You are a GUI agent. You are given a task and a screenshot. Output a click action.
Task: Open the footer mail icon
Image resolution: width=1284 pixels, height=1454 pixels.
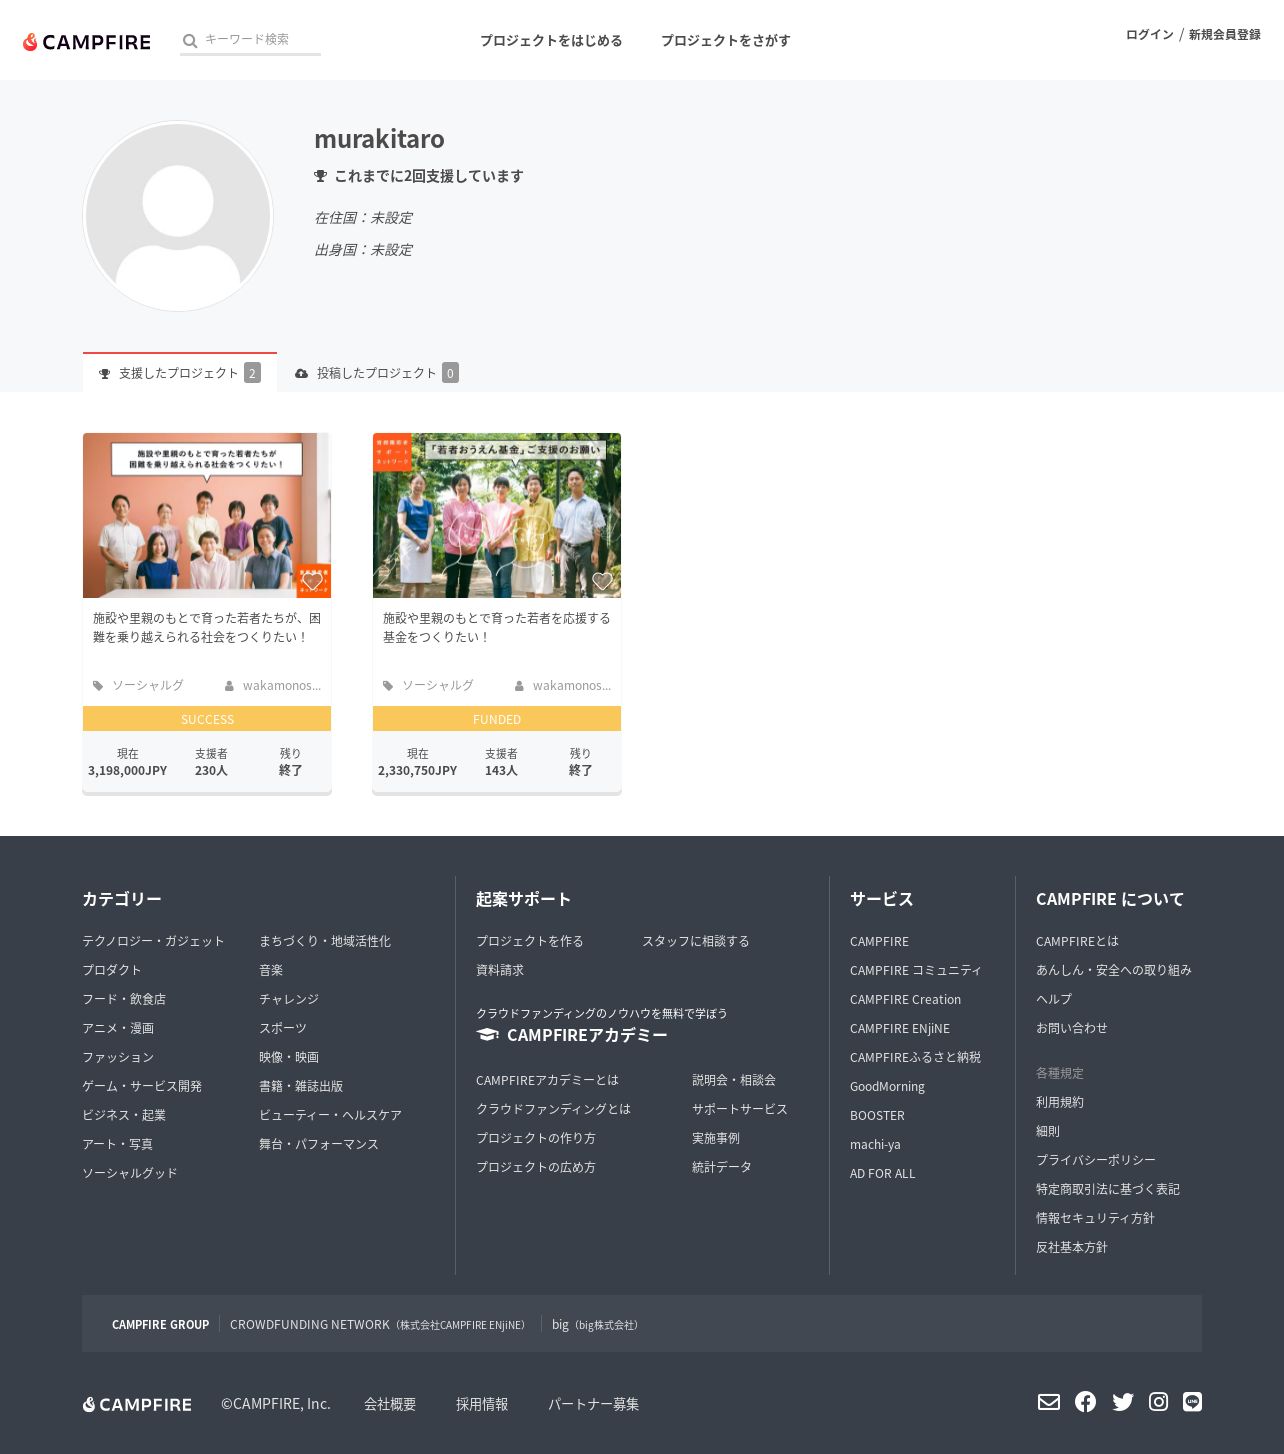pos(1049,1402)
